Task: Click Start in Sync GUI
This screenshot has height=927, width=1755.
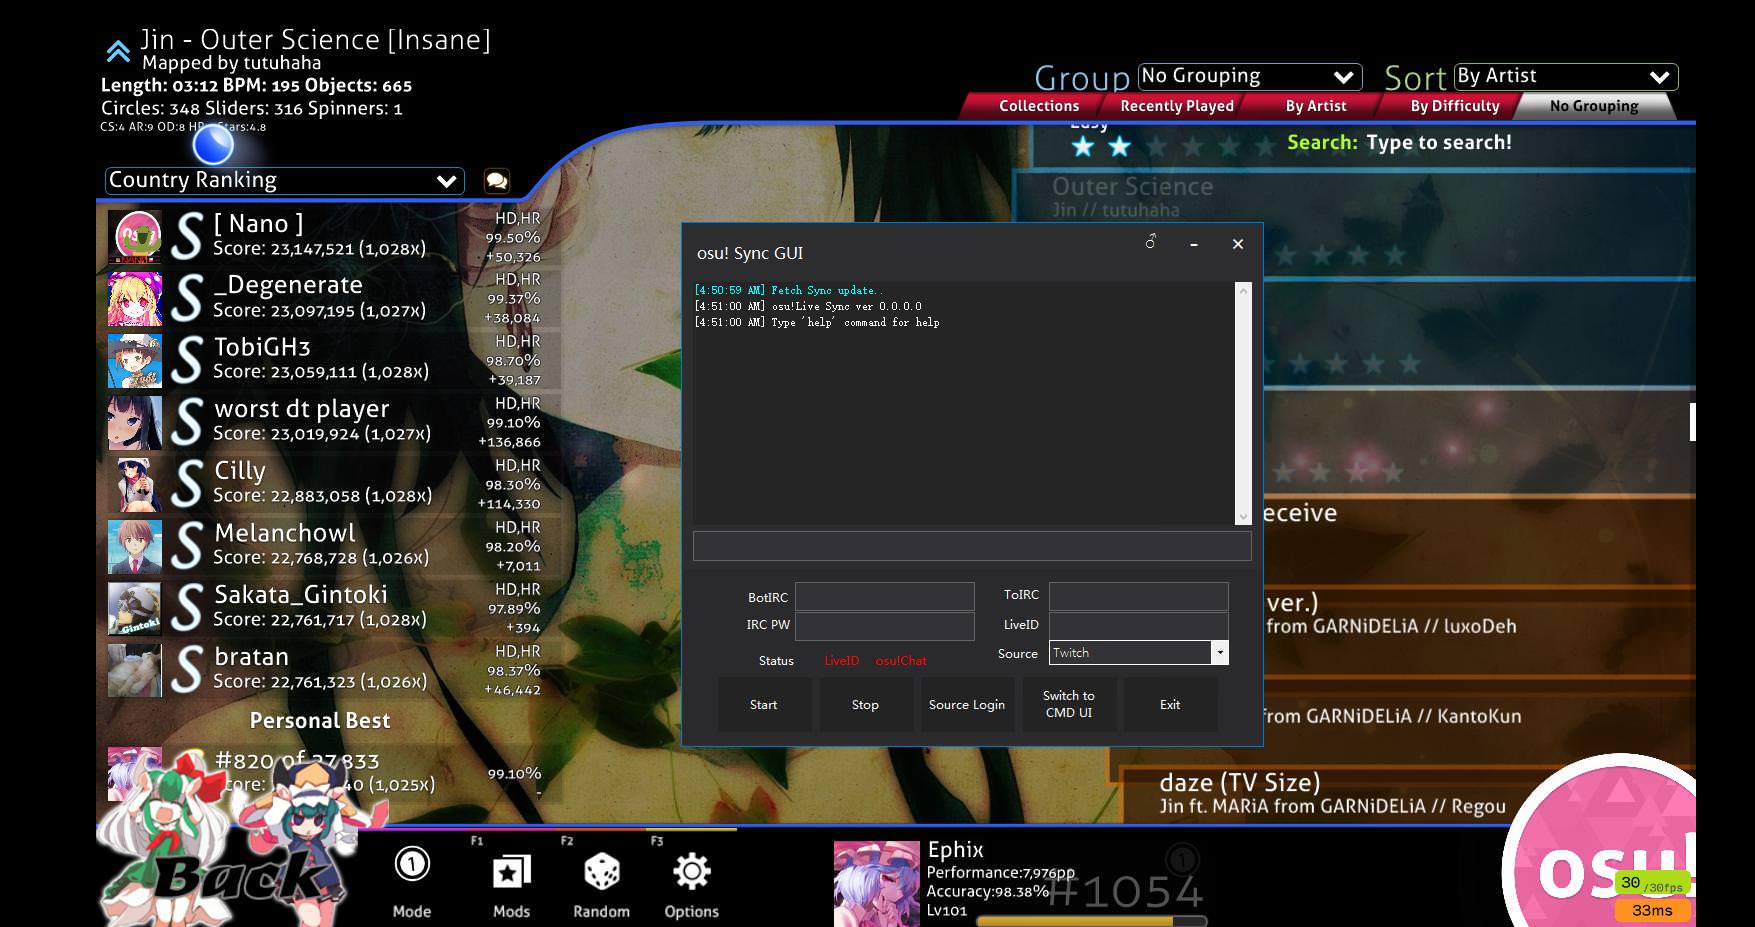Action: click(x=764, y=705)
